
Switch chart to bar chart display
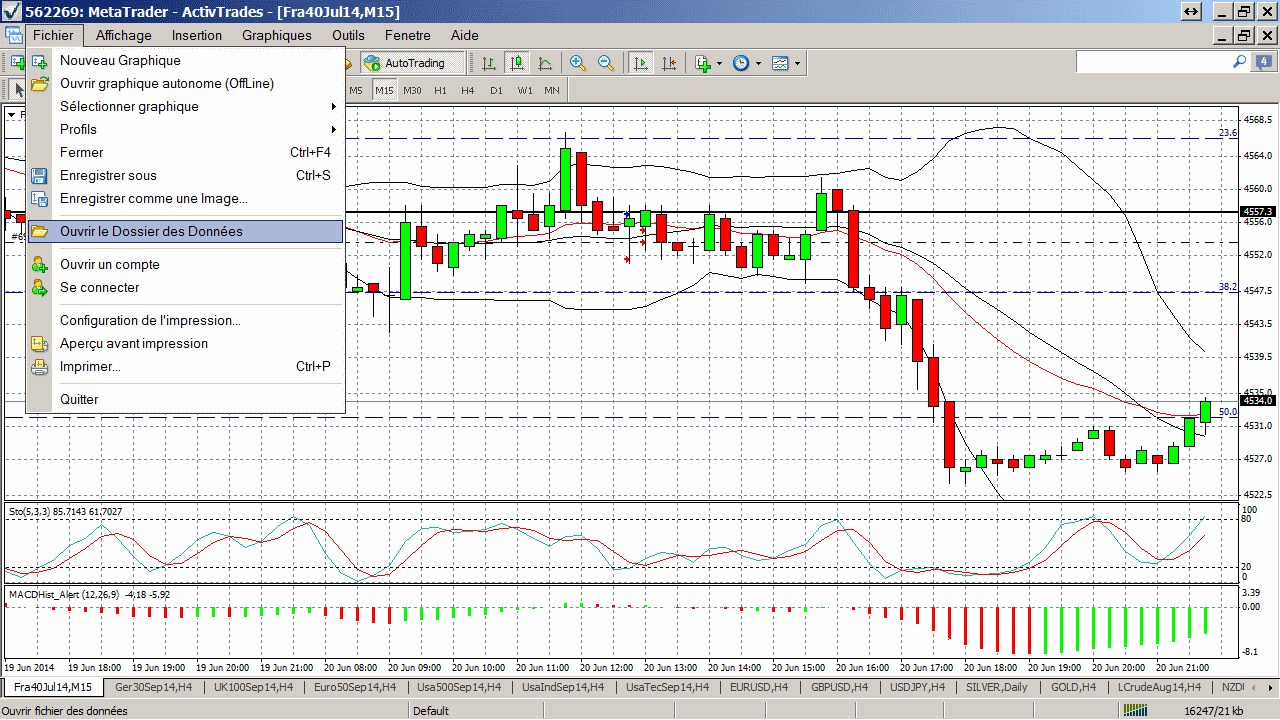click(489, 63)
